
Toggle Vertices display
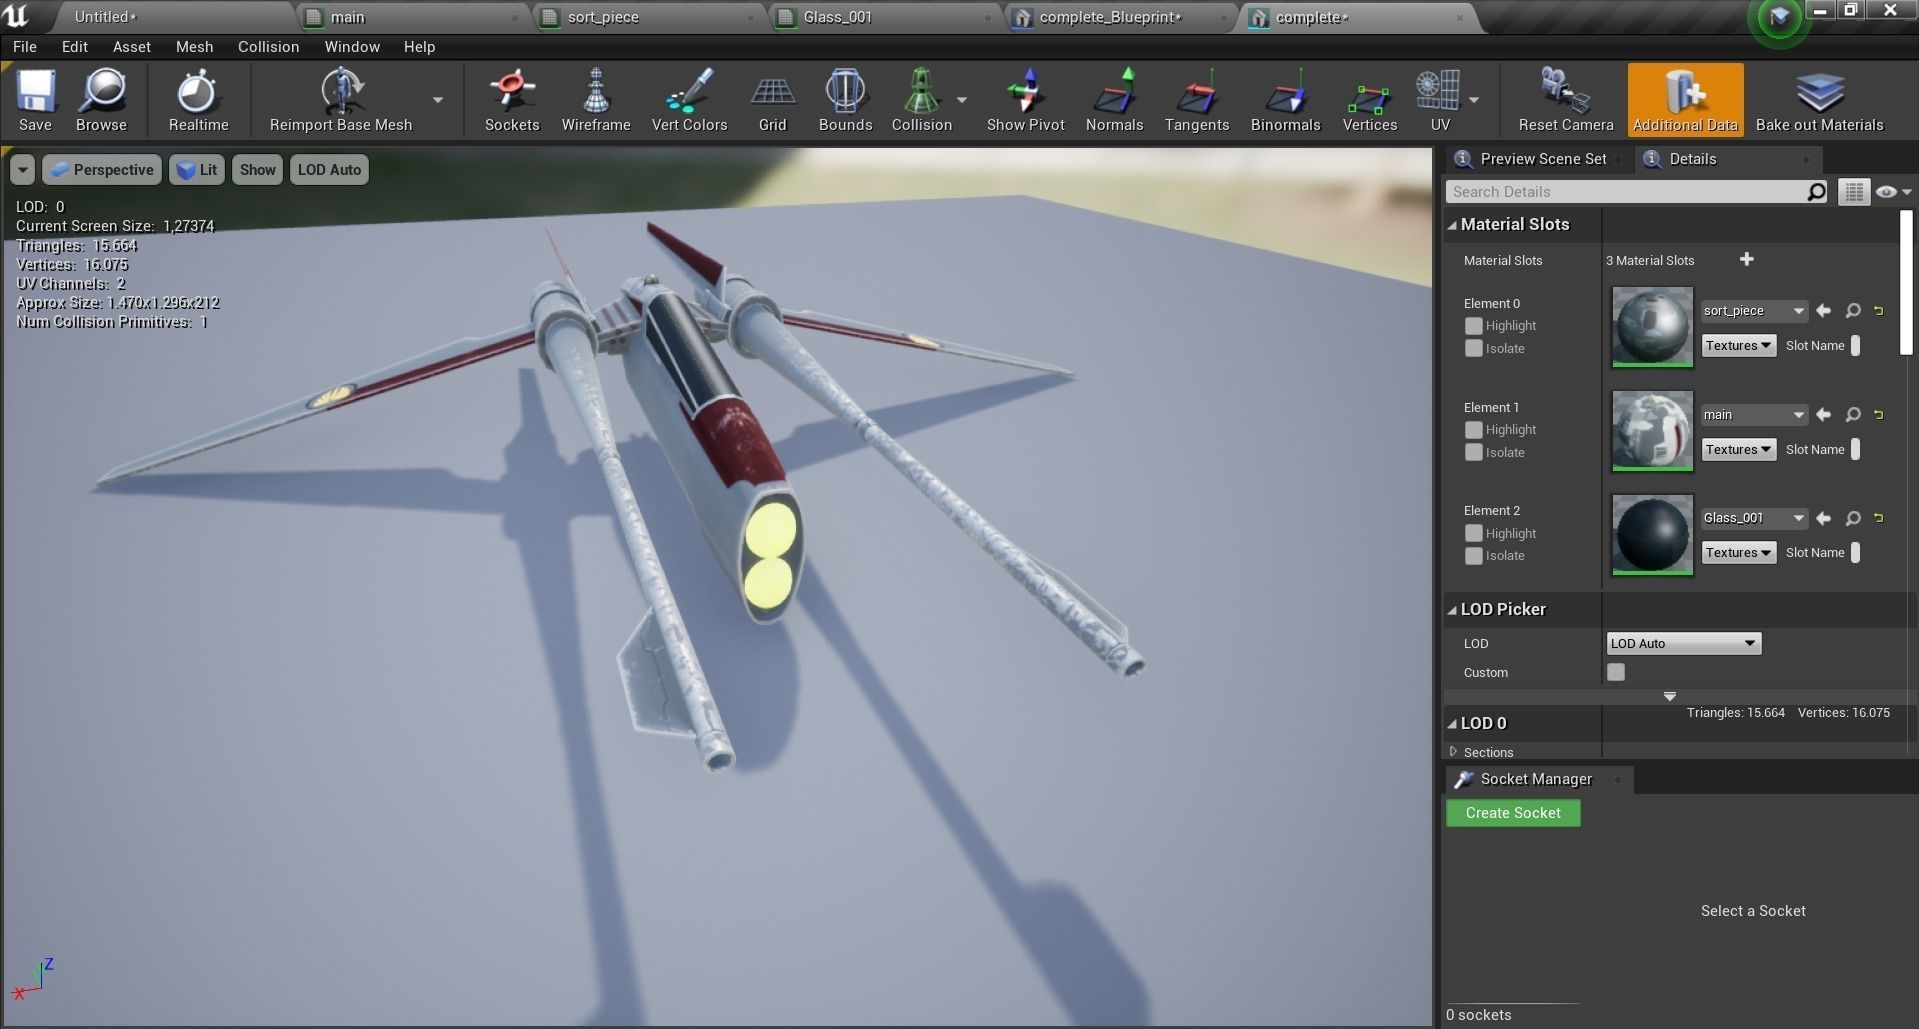coord(1369,100)
